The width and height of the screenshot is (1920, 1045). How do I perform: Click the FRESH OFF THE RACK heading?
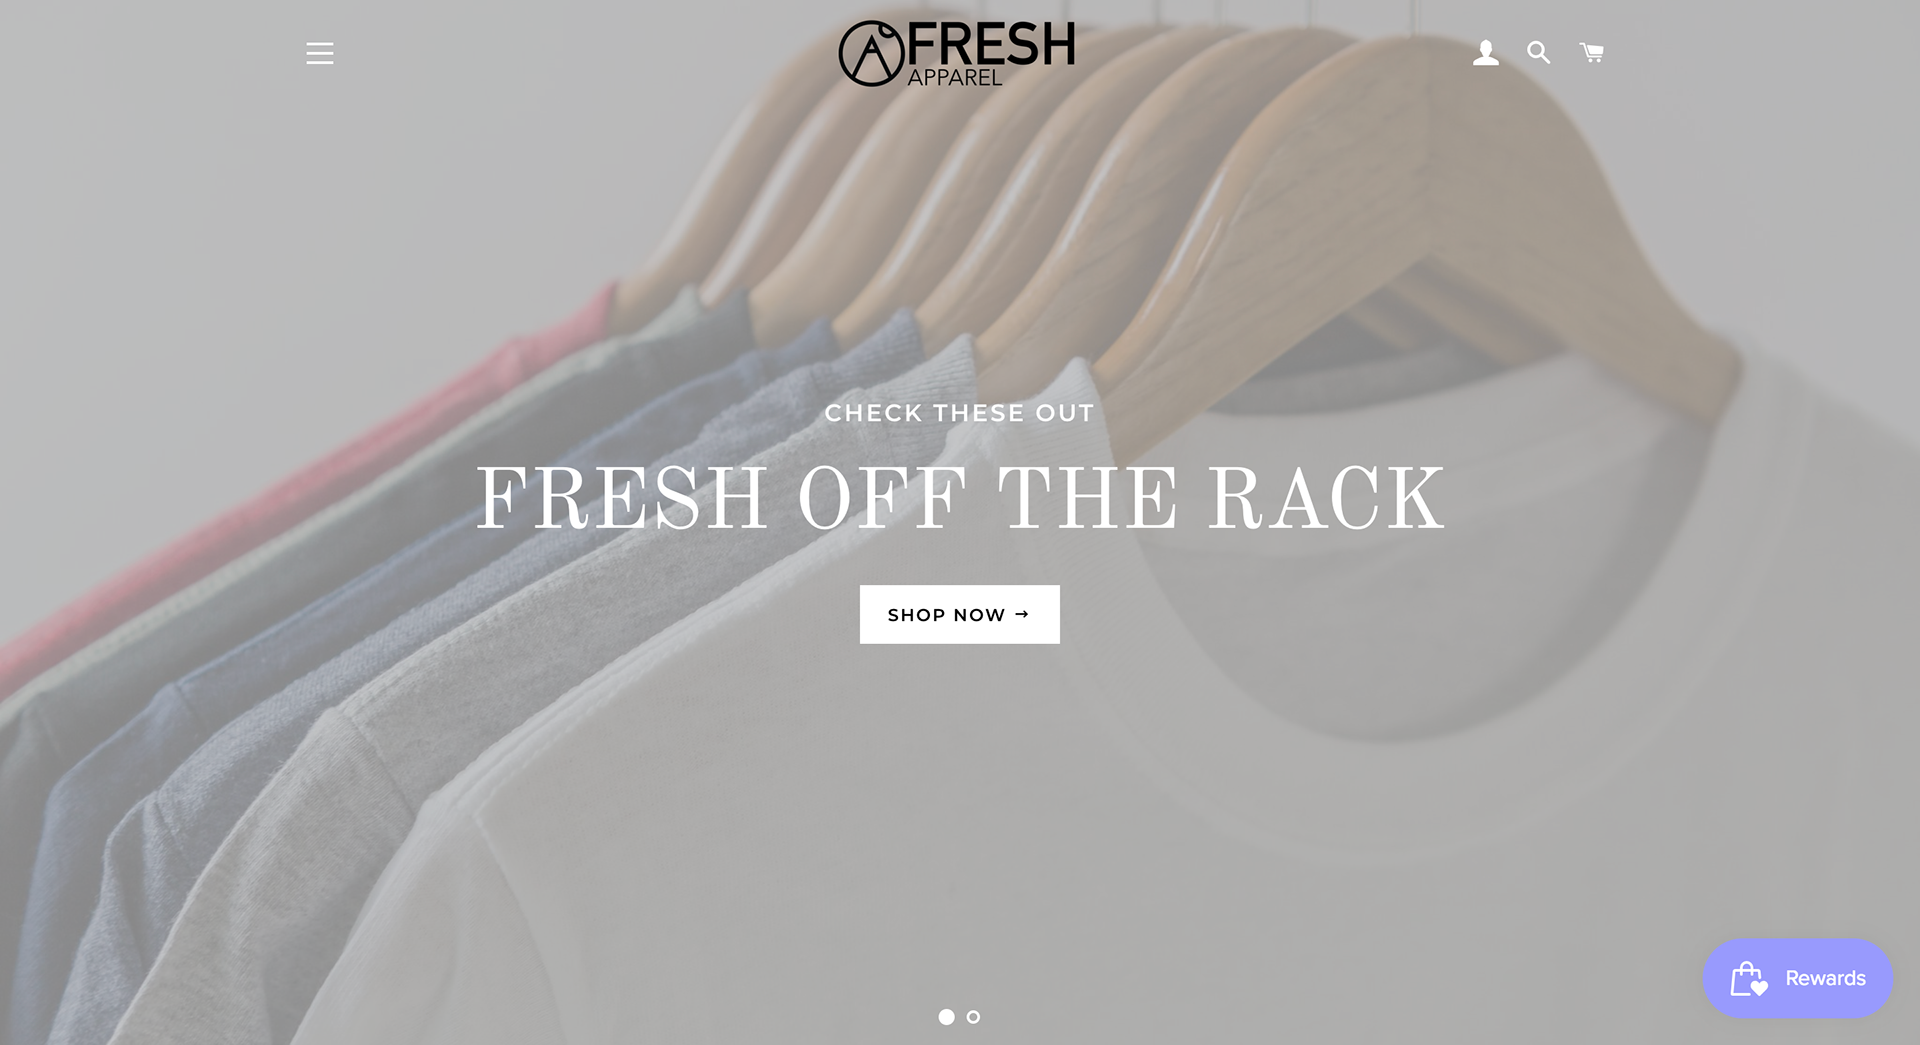960,499
